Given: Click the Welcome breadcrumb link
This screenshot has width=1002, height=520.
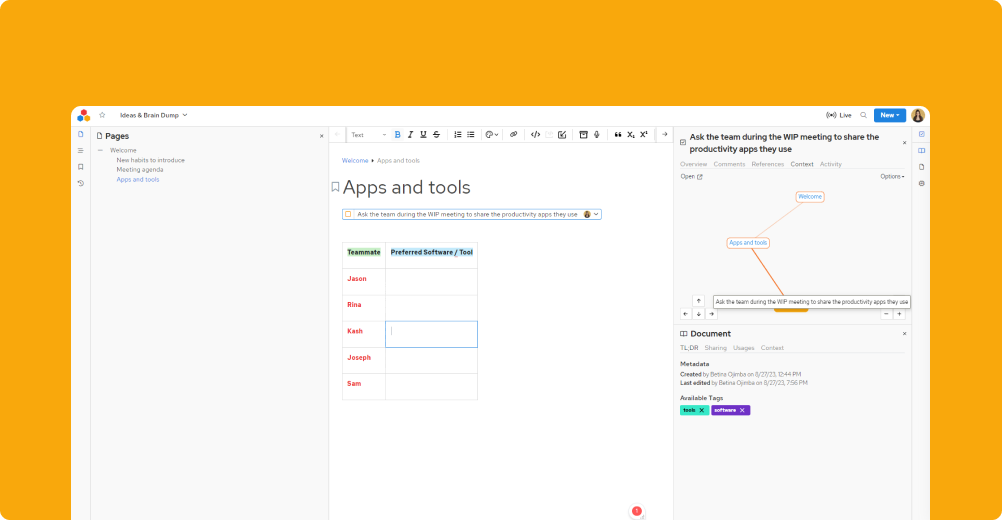Looking at the screenshot, I should pyautogui.click(x=355, y=160).
